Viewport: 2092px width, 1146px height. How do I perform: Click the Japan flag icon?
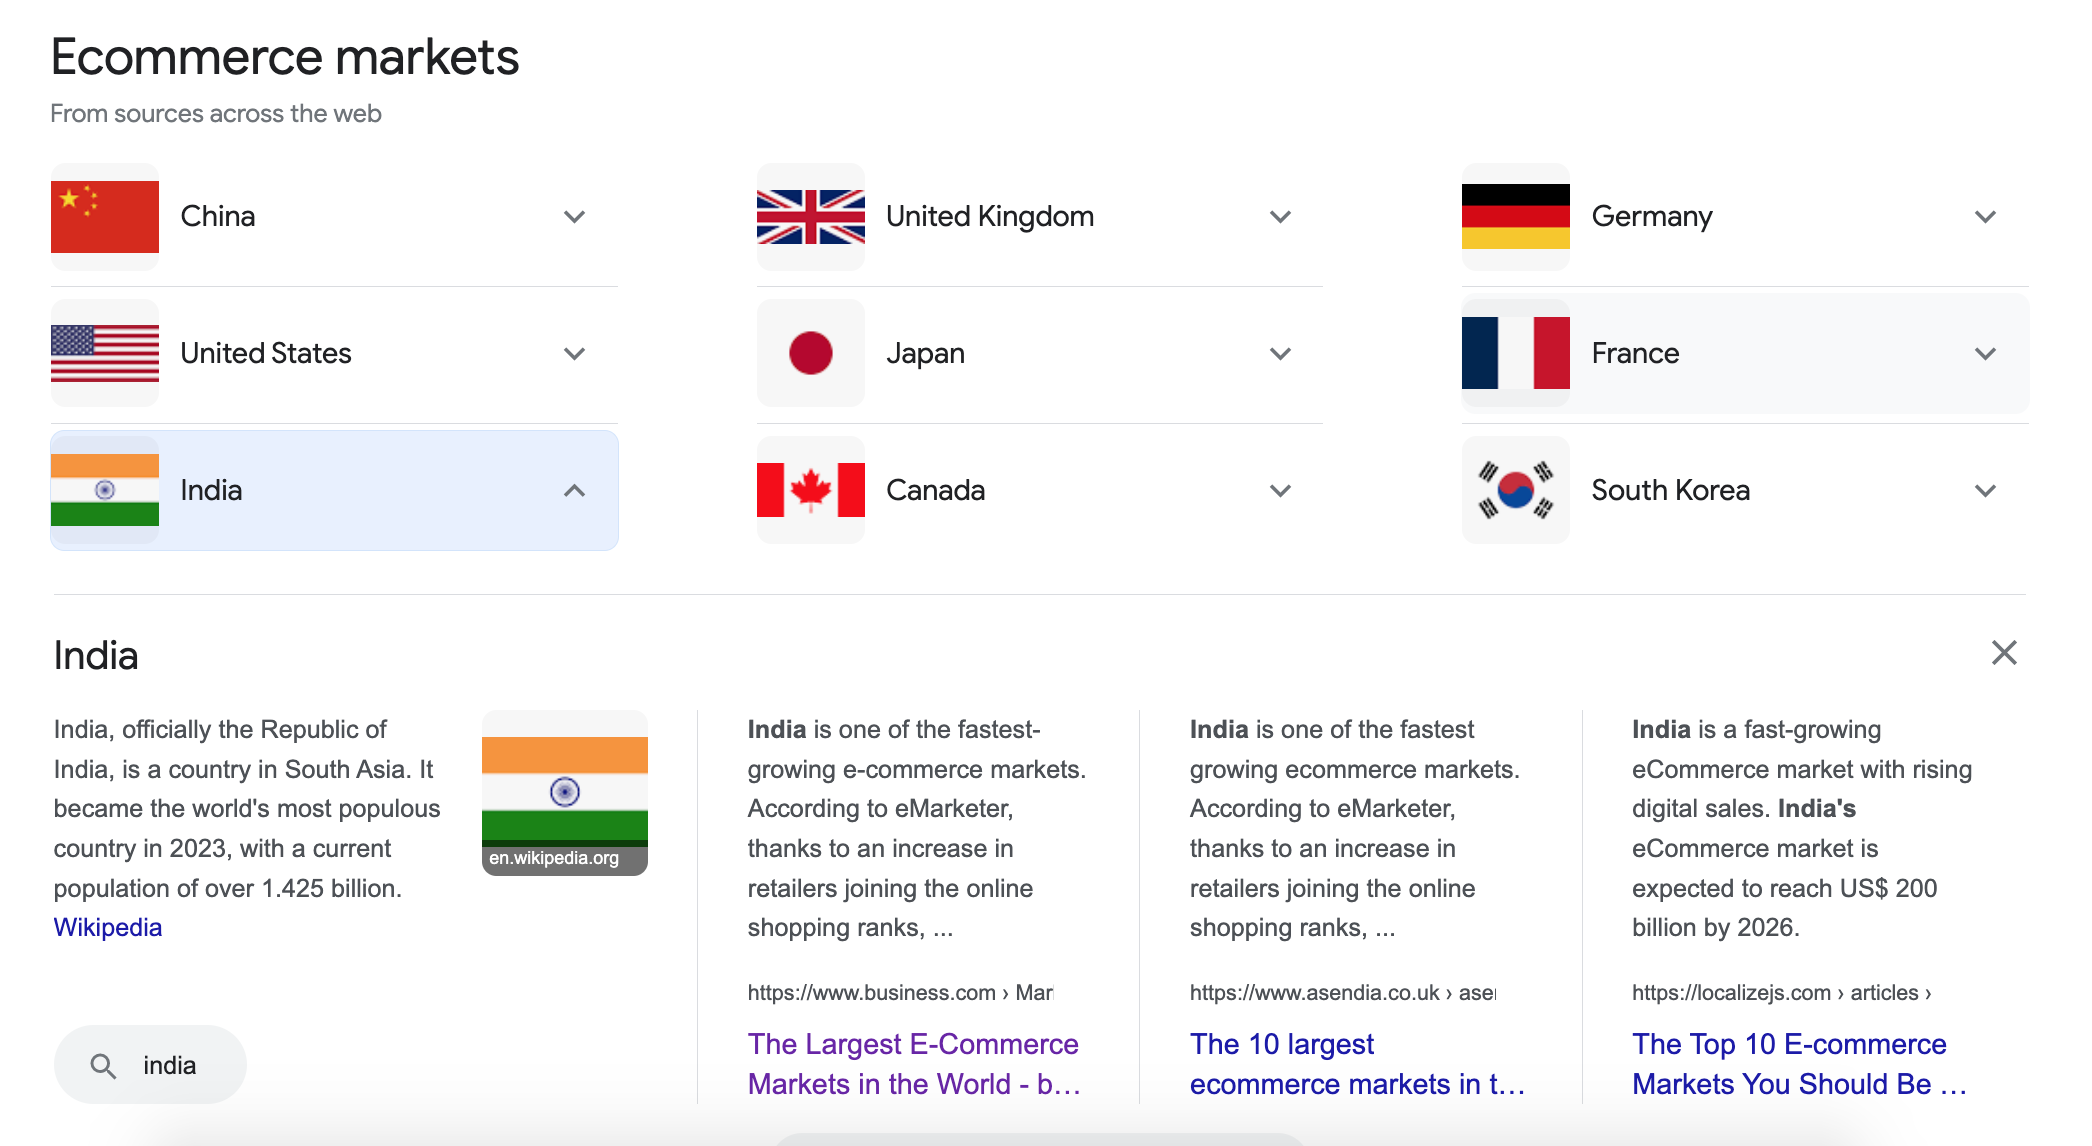[x=811, y=353]
